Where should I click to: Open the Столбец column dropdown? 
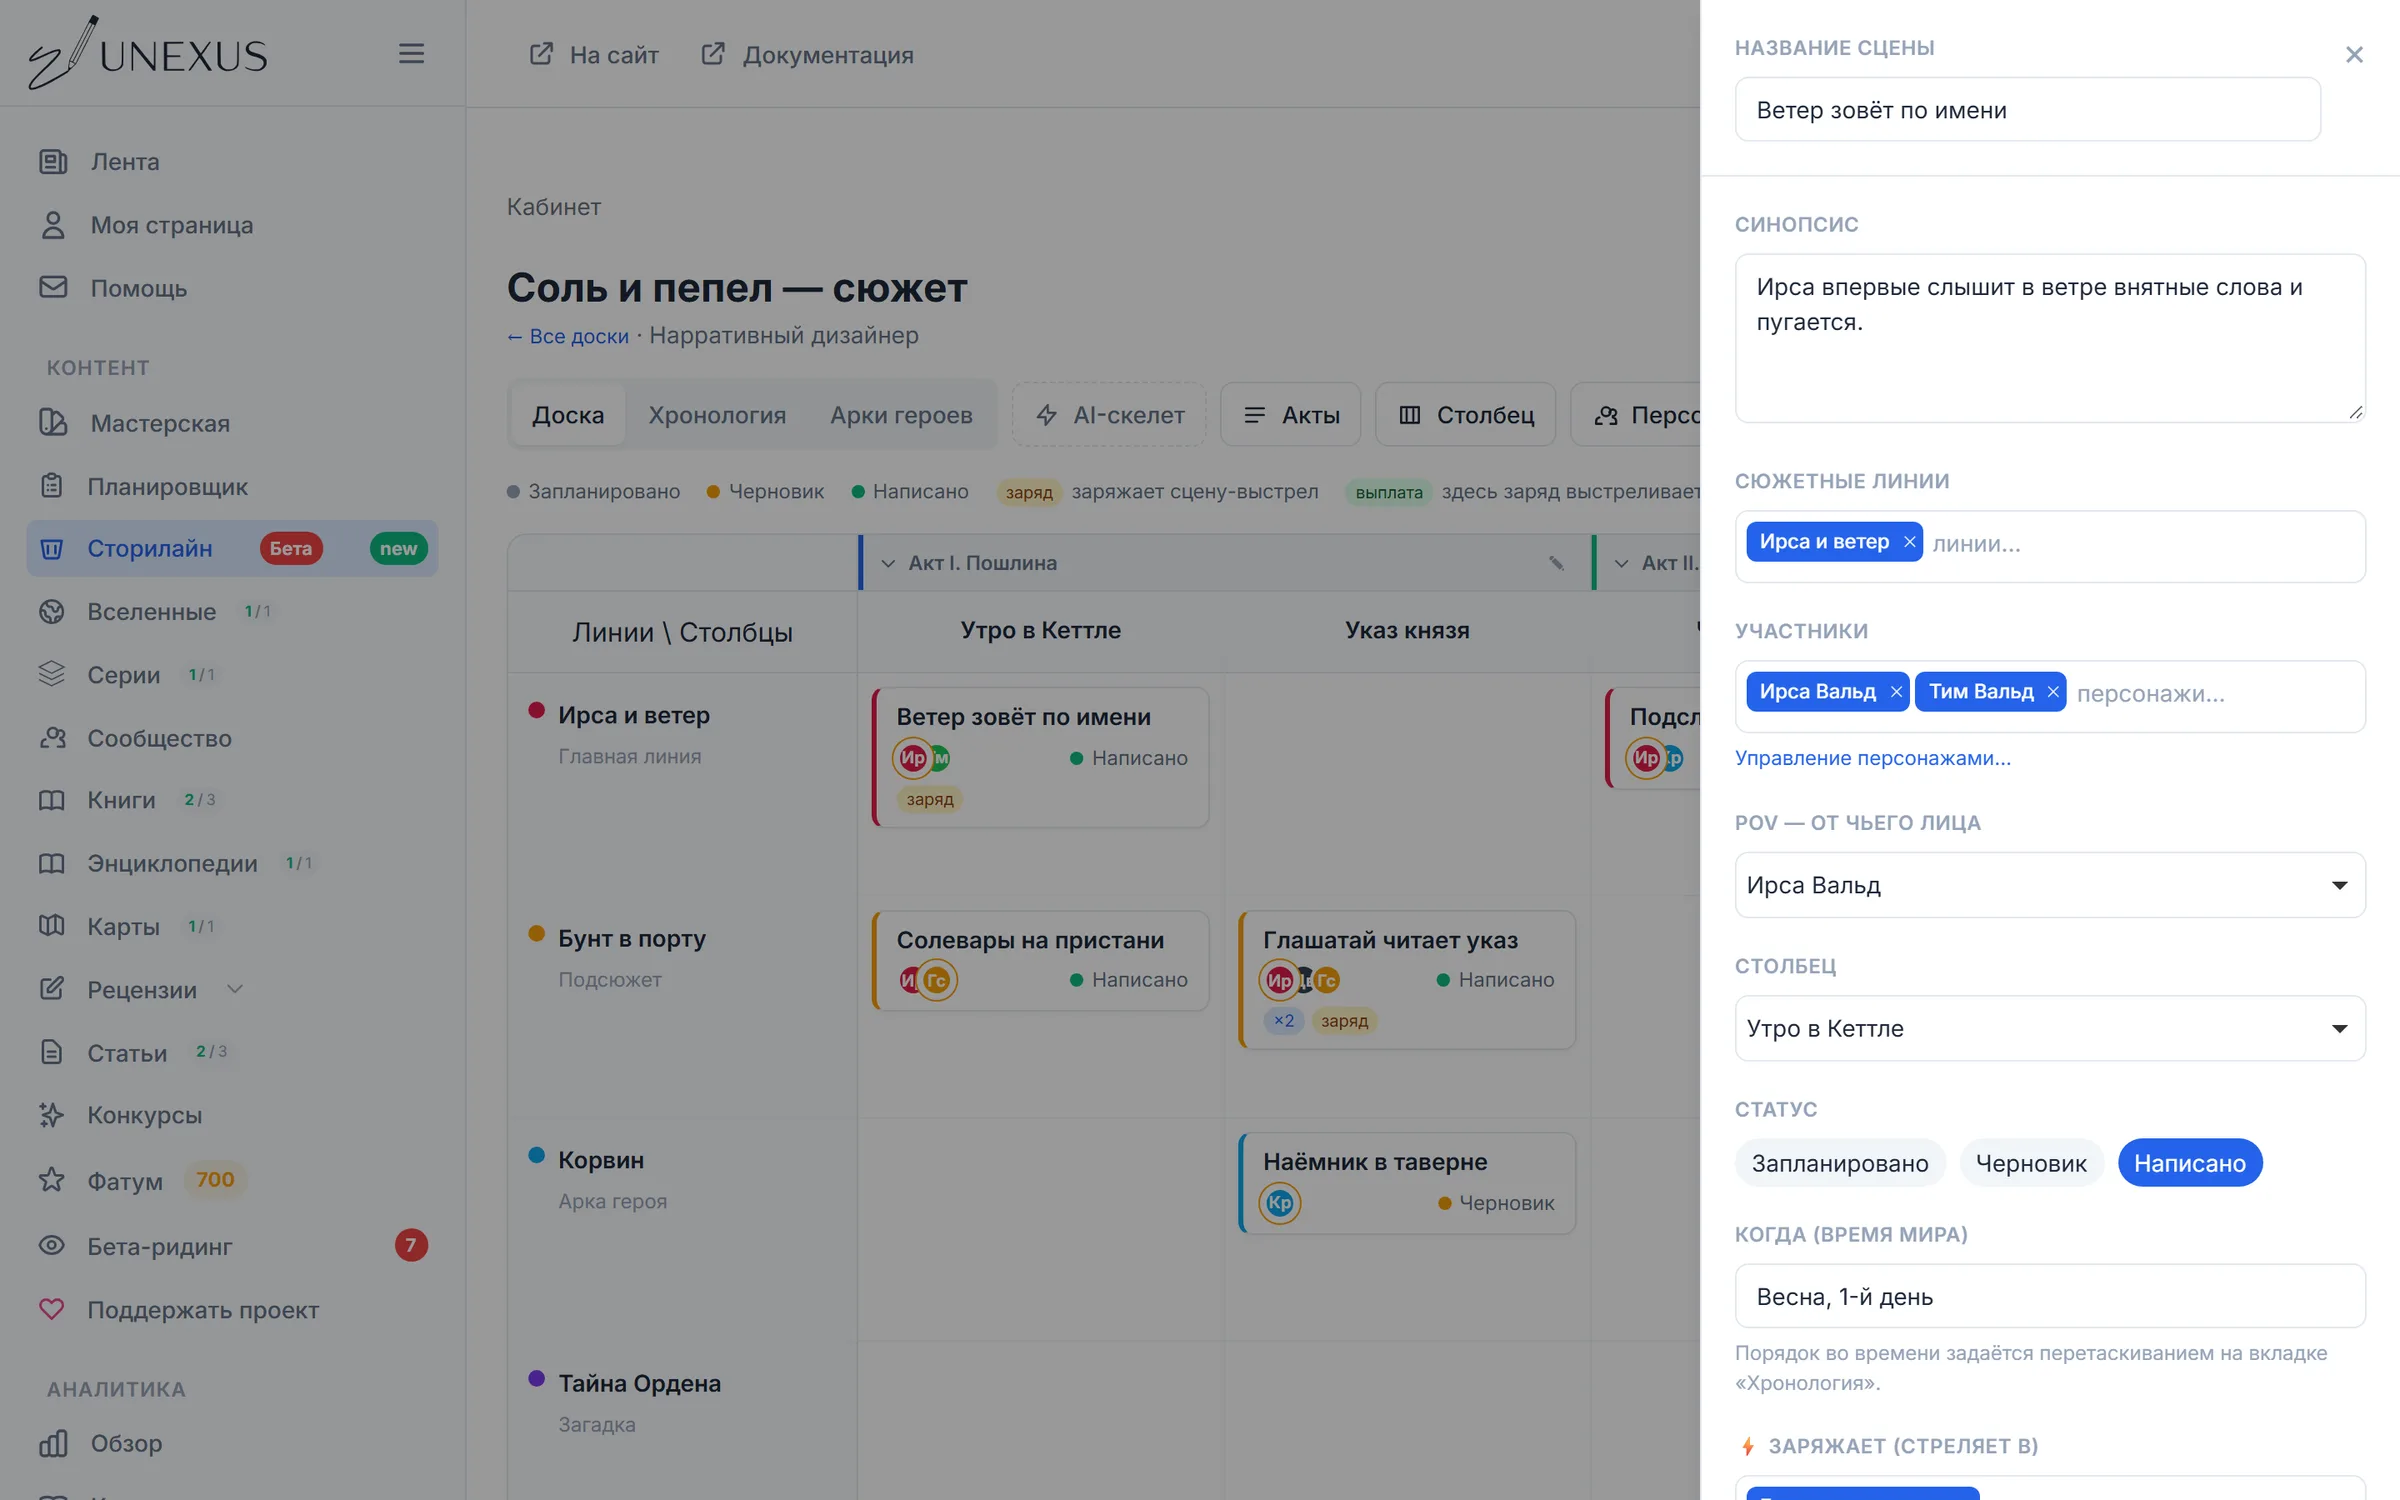(x=2050, y=1028)
